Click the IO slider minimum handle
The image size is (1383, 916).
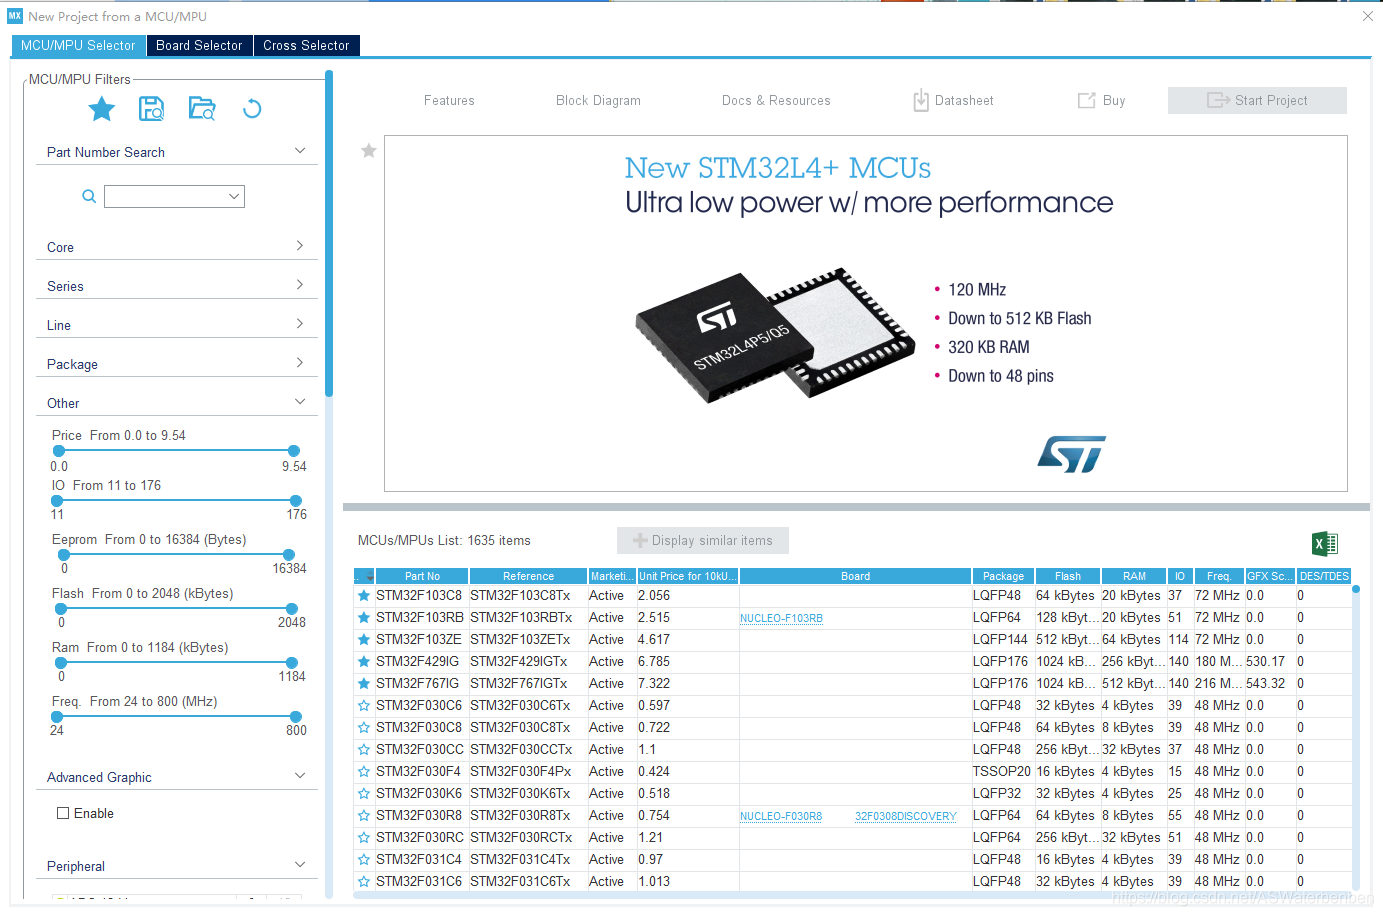pos(57,501)
